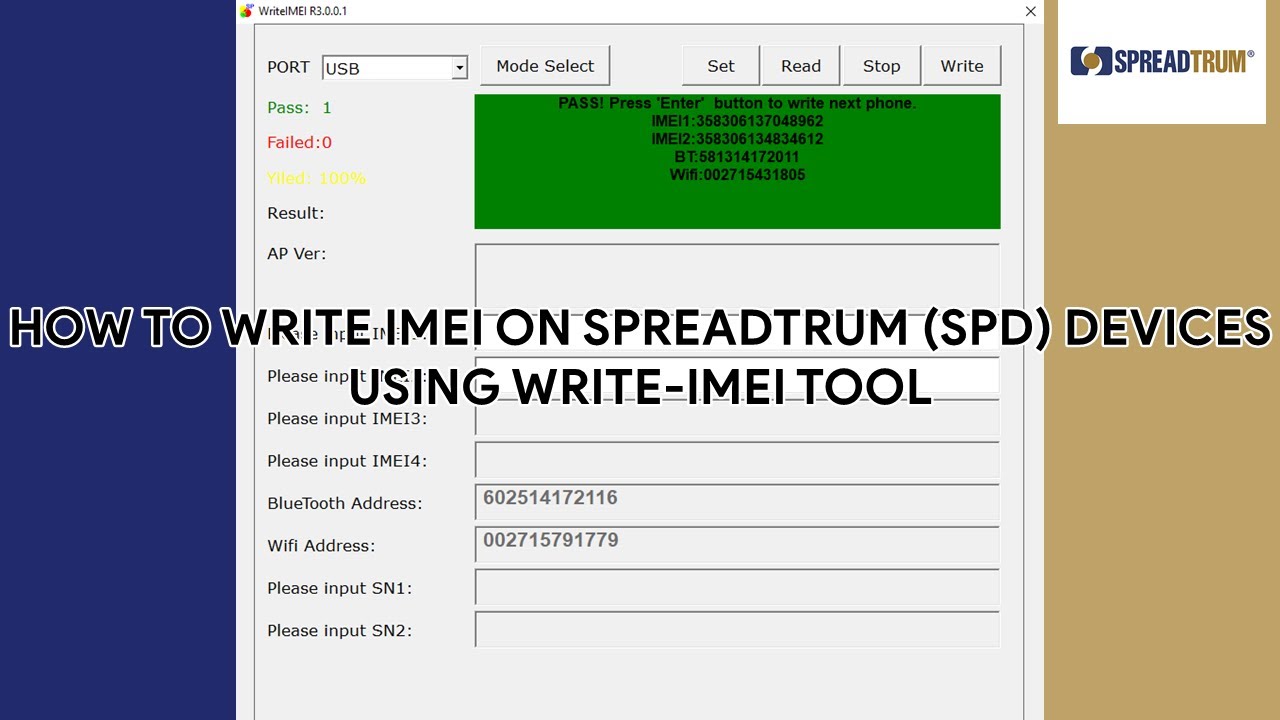Click the 'BlueTooth Address:' label
Screen dimensions: 1280x720
345,503
